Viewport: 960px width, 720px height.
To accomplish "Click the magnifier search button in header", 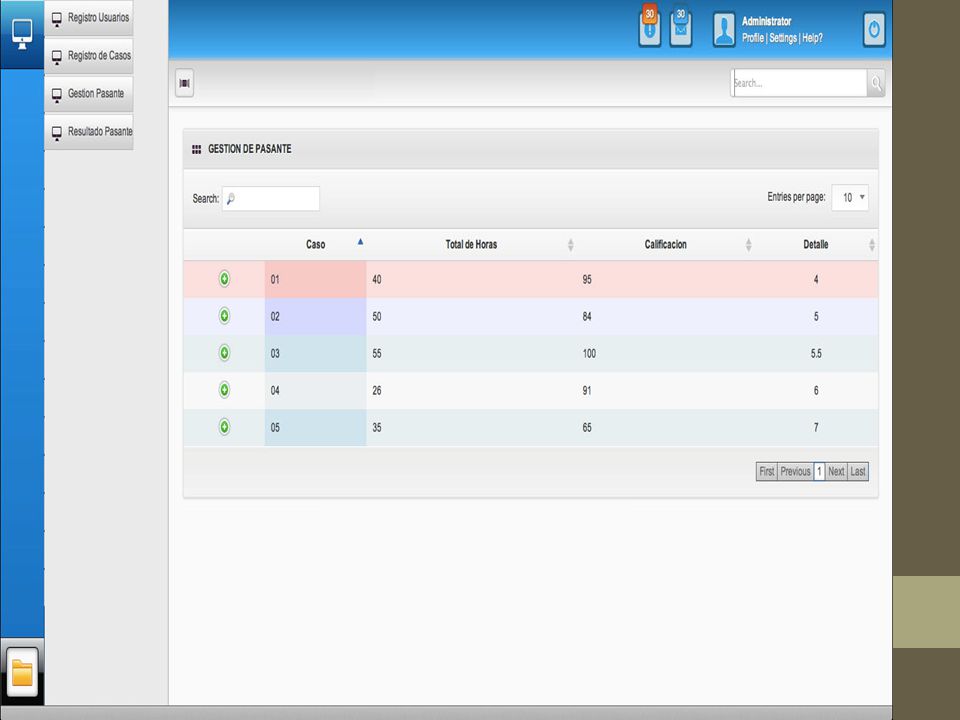I will click(876, 83).
